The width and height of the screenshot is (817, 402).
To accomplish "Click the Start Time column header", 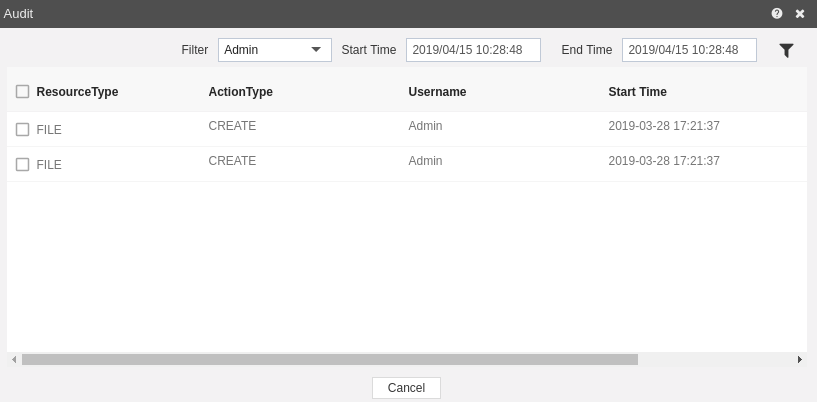I will 637,92.
